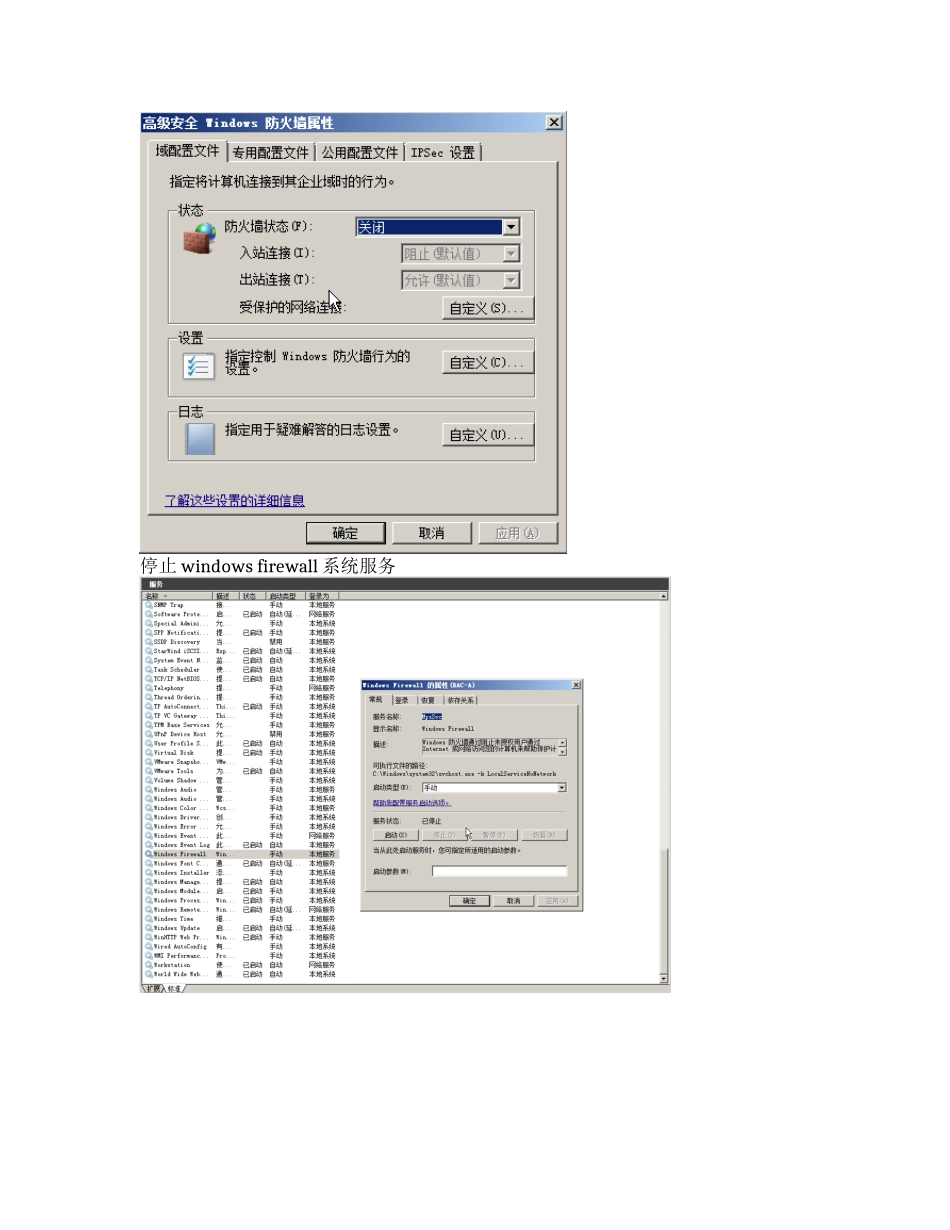Open the 登录 tab in Windows Firewall properties

click(402, 700)
